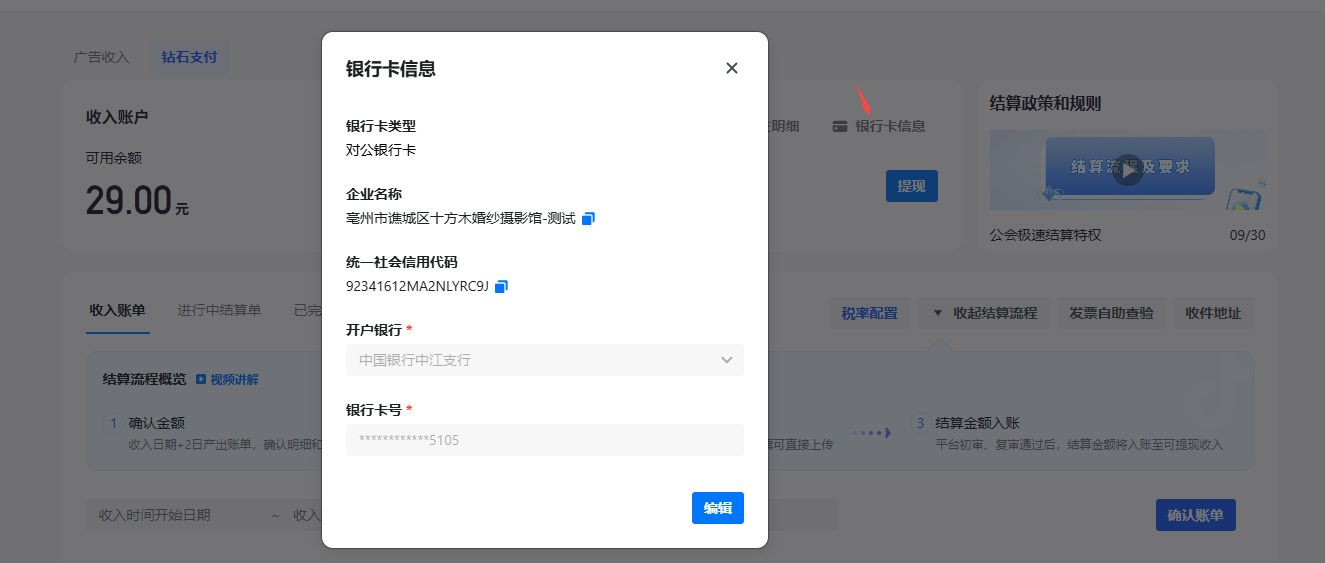Open the 开户银行 dropdown
Screen dimensions: 1325x563
click(544, 360)
